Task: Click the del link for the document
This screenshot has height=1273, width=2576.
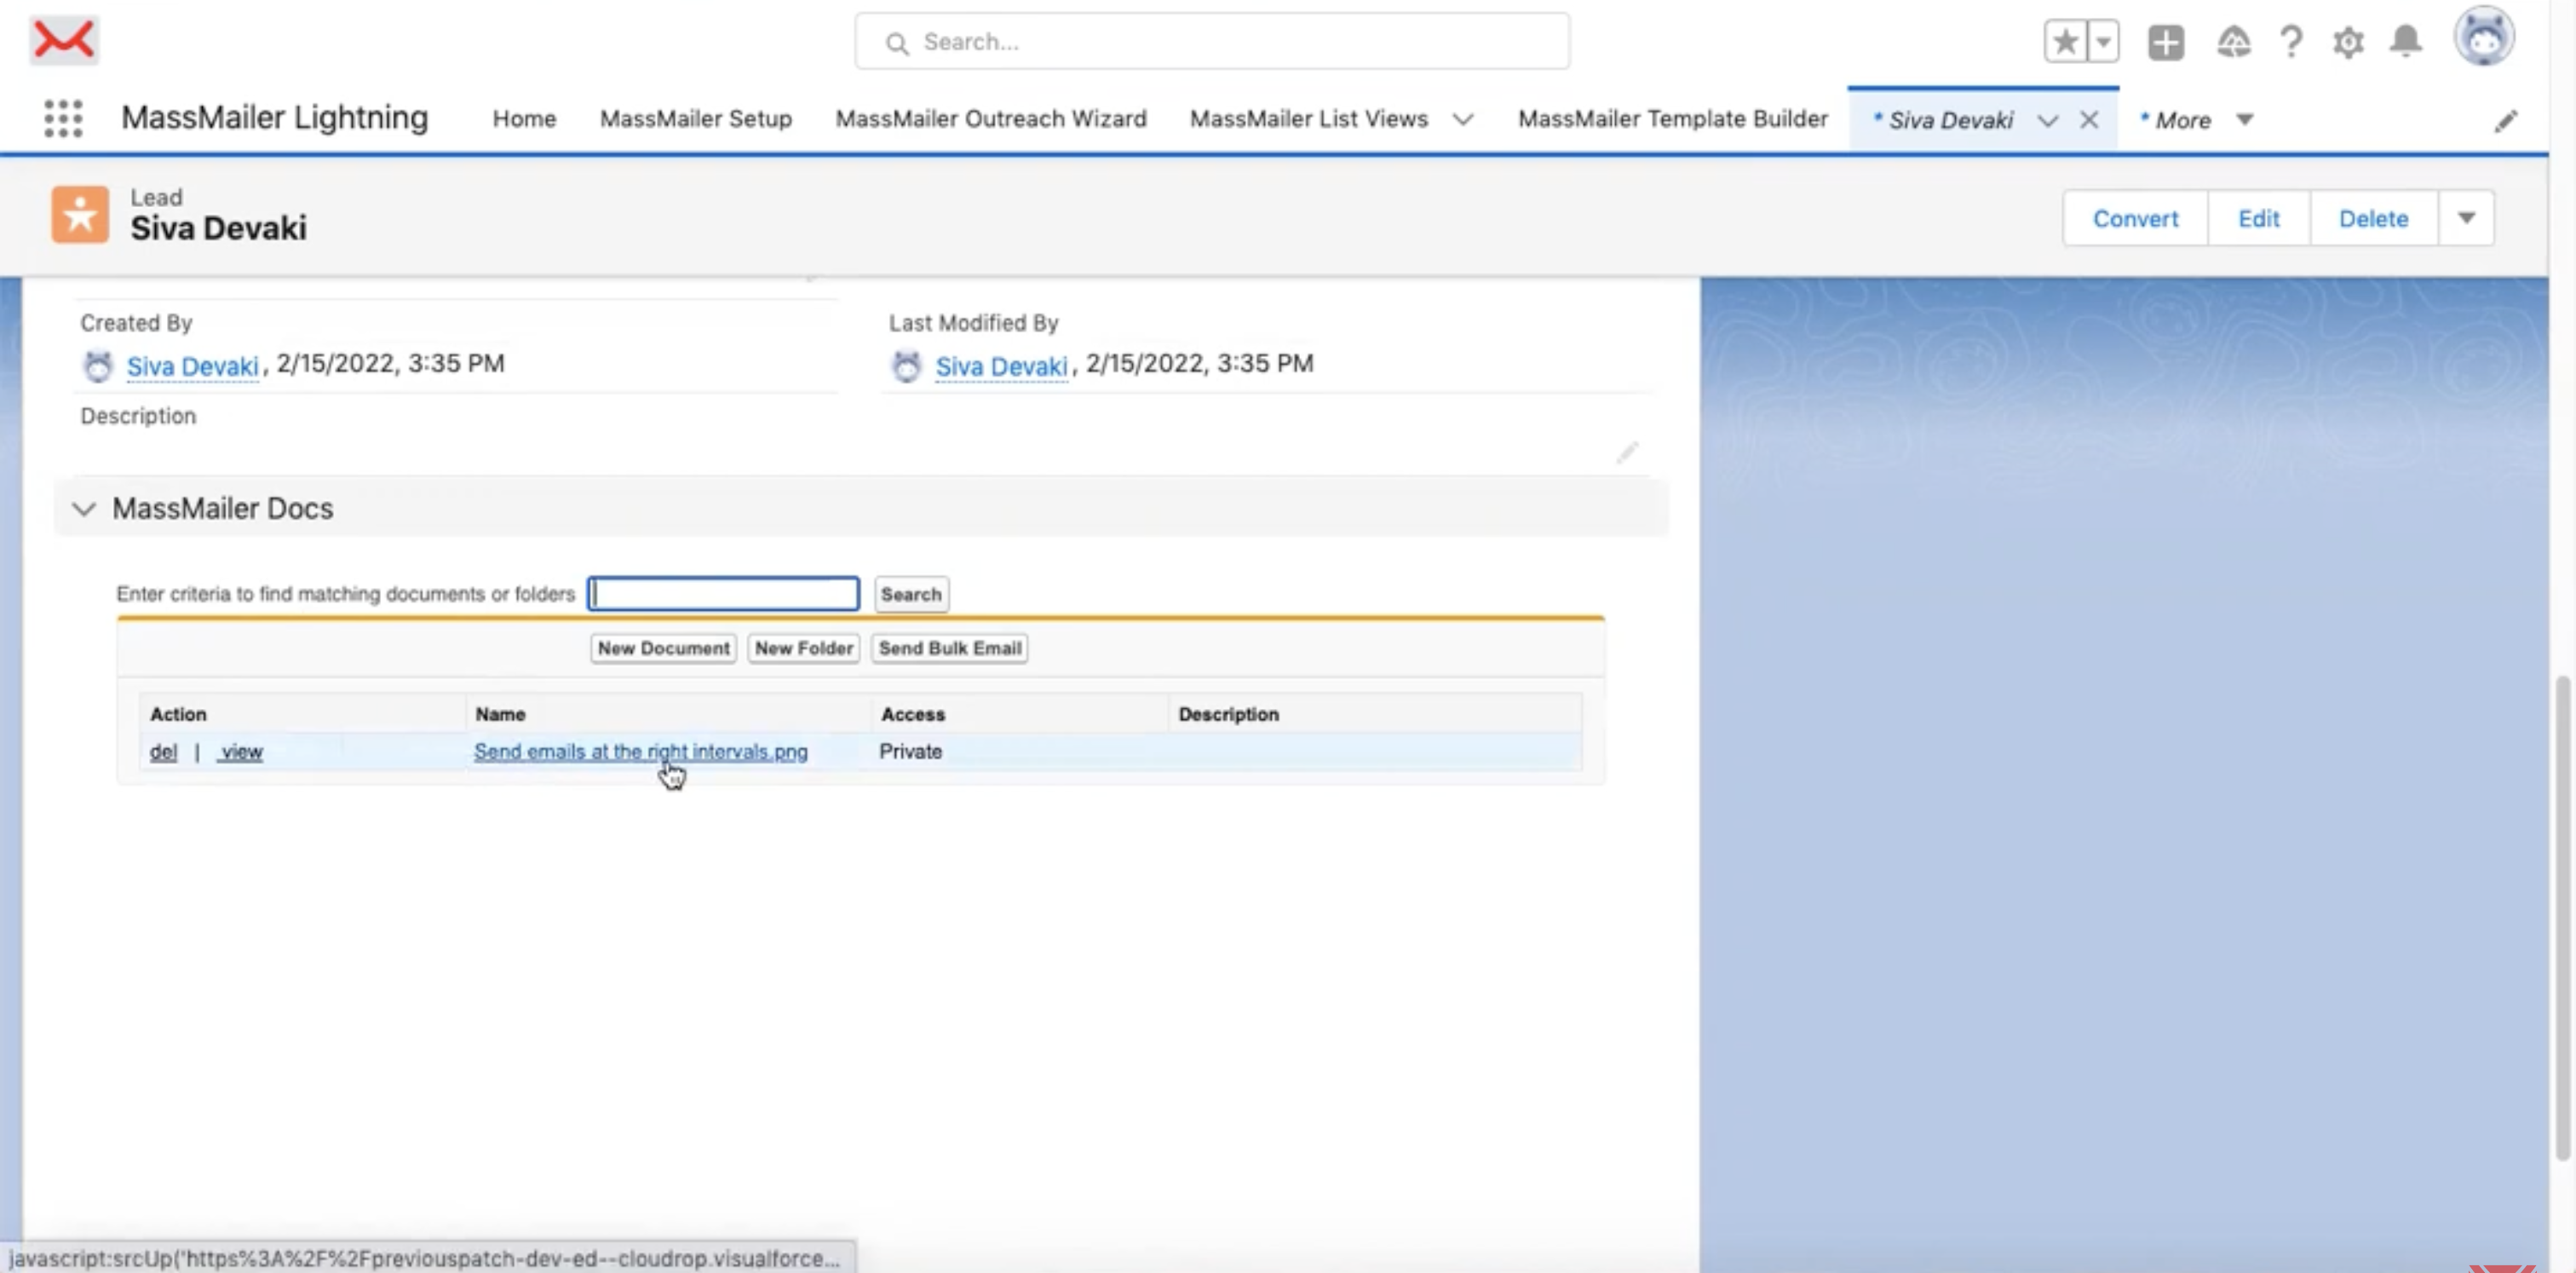Action: [163, 752]
